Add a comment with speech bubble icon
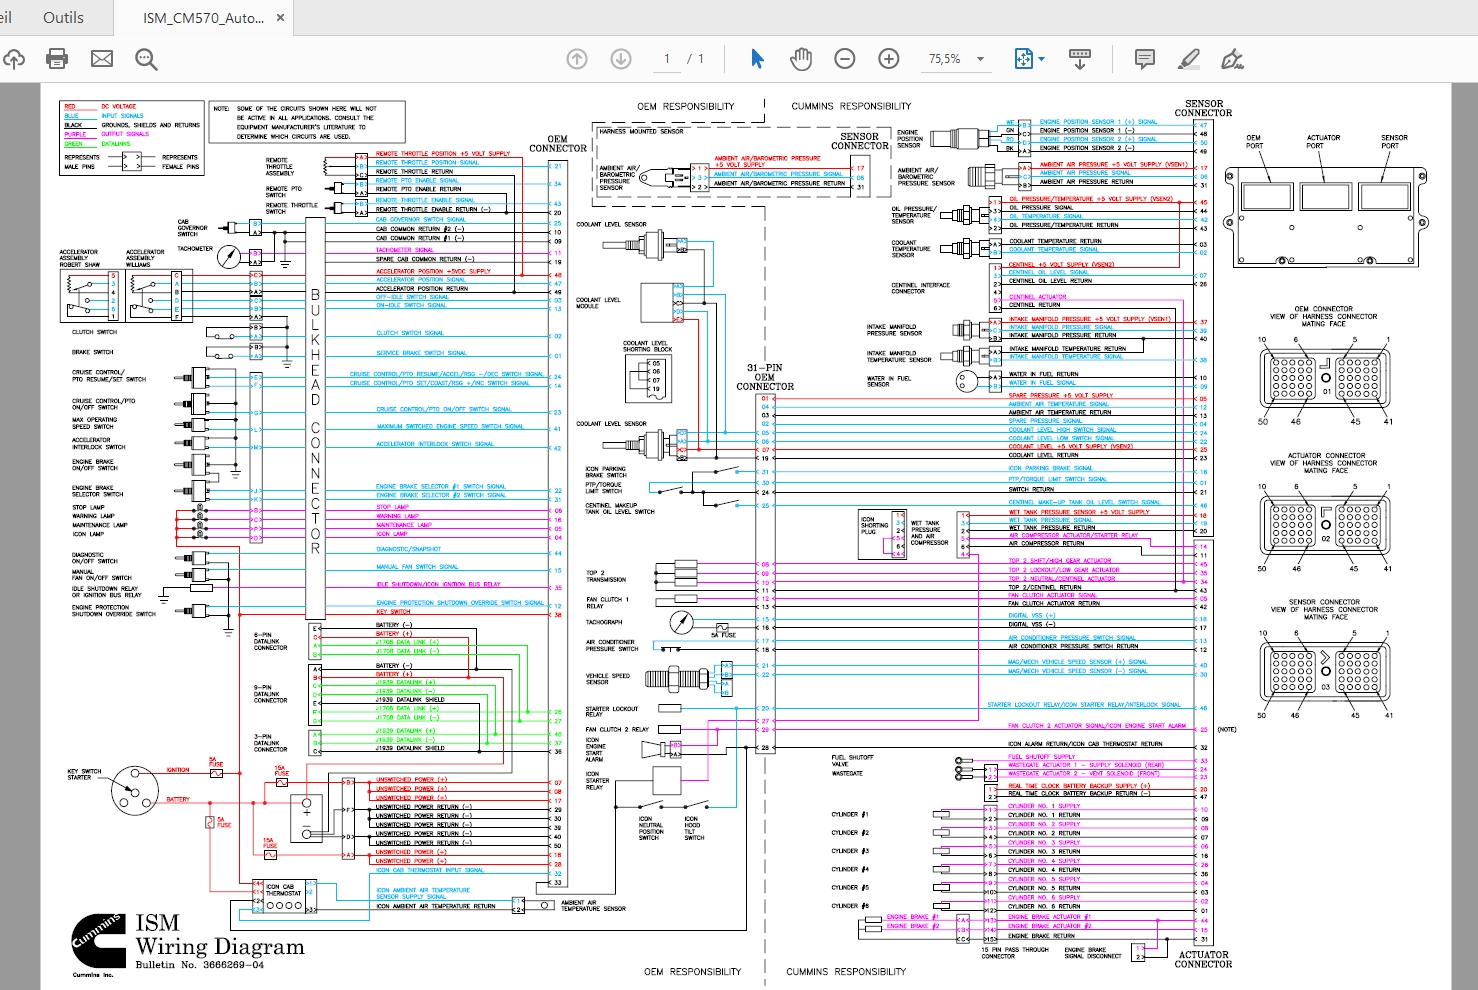 coord(1145,59)
